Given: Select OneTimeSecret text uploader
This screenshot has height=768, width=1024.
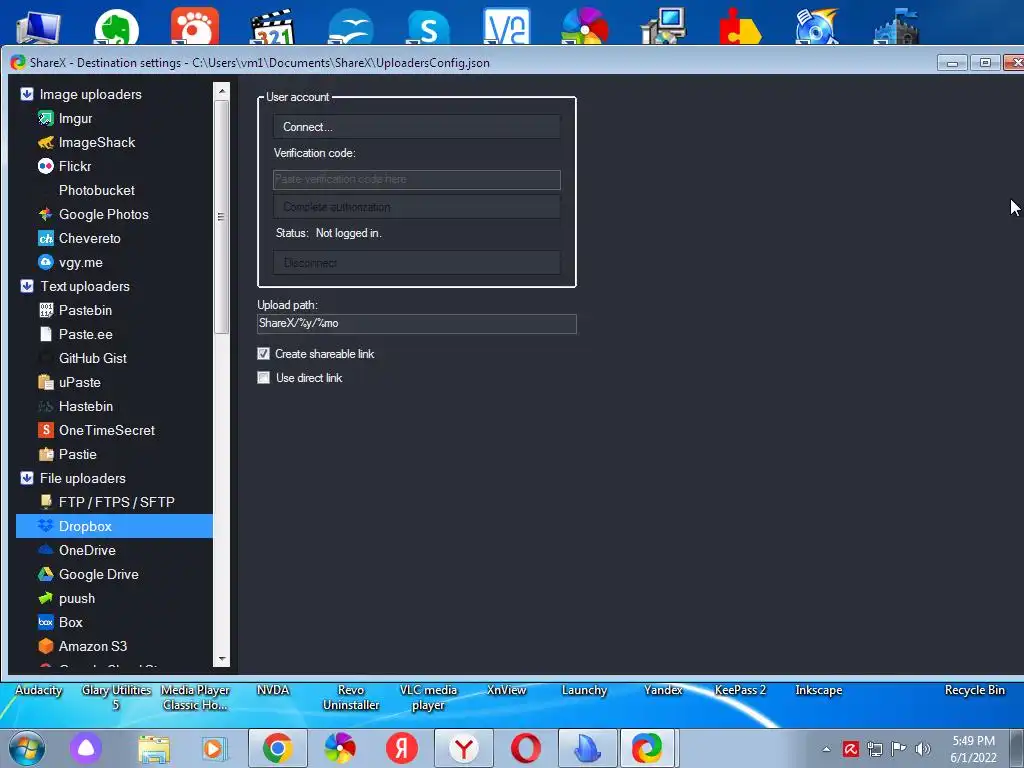Looking at the screenshot, I should coord(106,430).
